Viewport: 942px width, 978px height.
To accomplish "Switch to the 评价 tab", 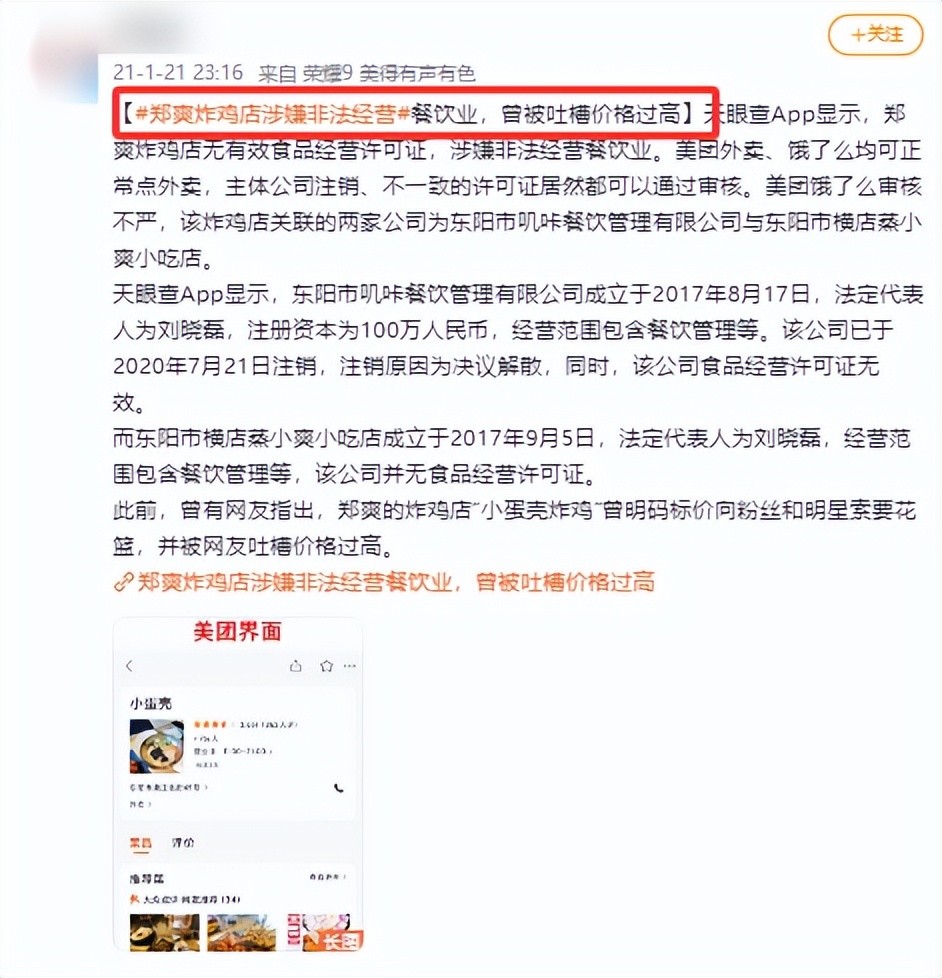I will coord(183,843).
